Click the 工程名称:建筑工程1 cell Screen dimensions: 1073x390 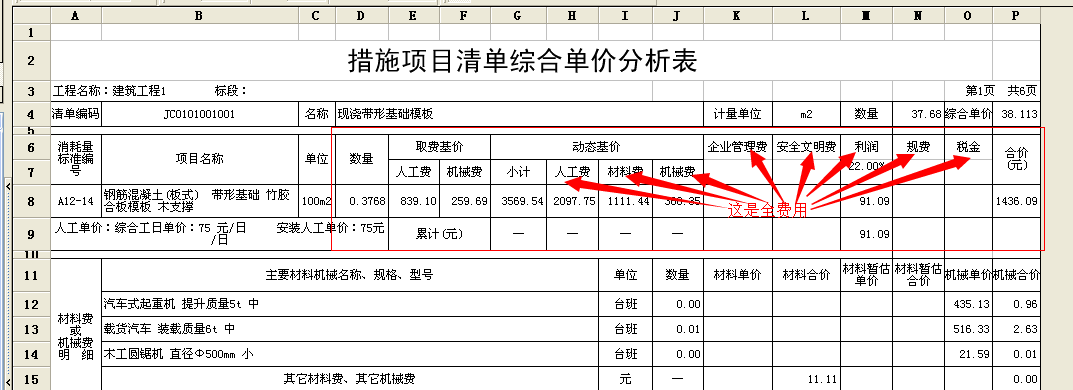click(x=109, y=91)
